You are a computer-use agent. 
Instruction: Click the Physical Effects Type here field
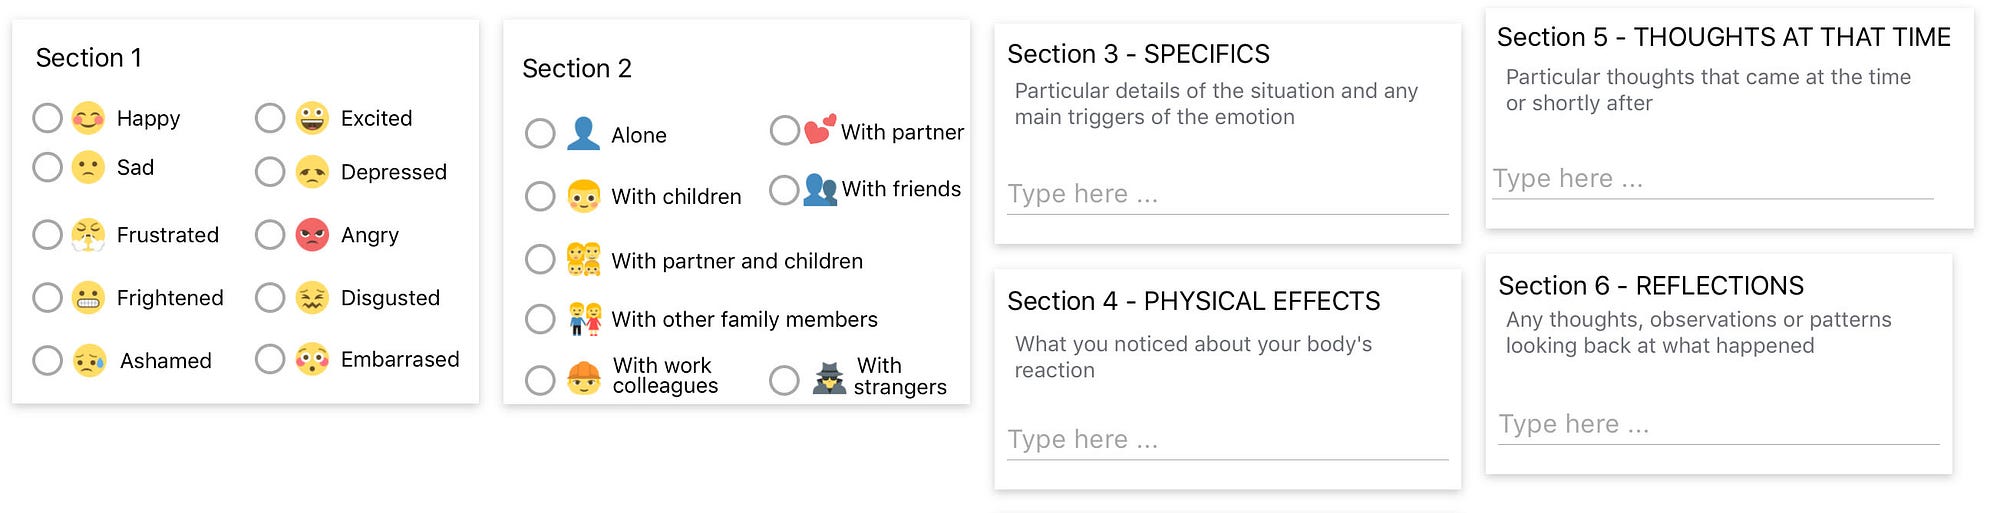tap(1228, 440)
